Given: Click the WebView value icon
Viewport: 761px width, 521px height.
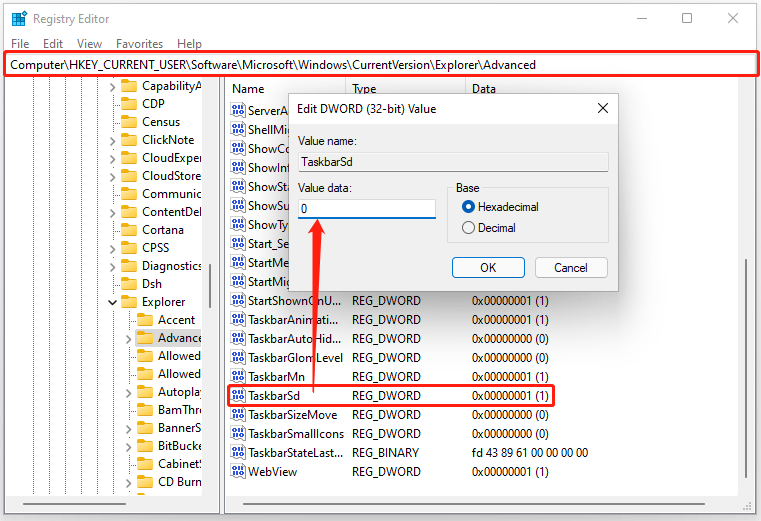Looking at the screenshot, I should pos(238,471).
